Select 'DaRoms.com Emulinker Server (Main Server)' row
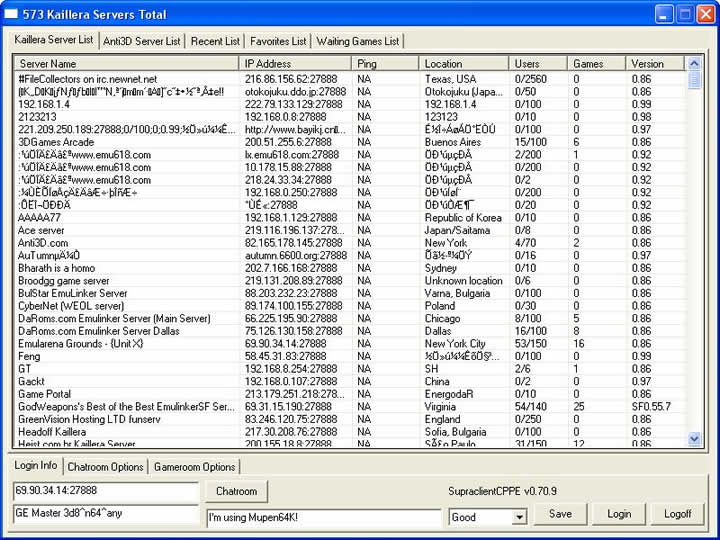 349,318
